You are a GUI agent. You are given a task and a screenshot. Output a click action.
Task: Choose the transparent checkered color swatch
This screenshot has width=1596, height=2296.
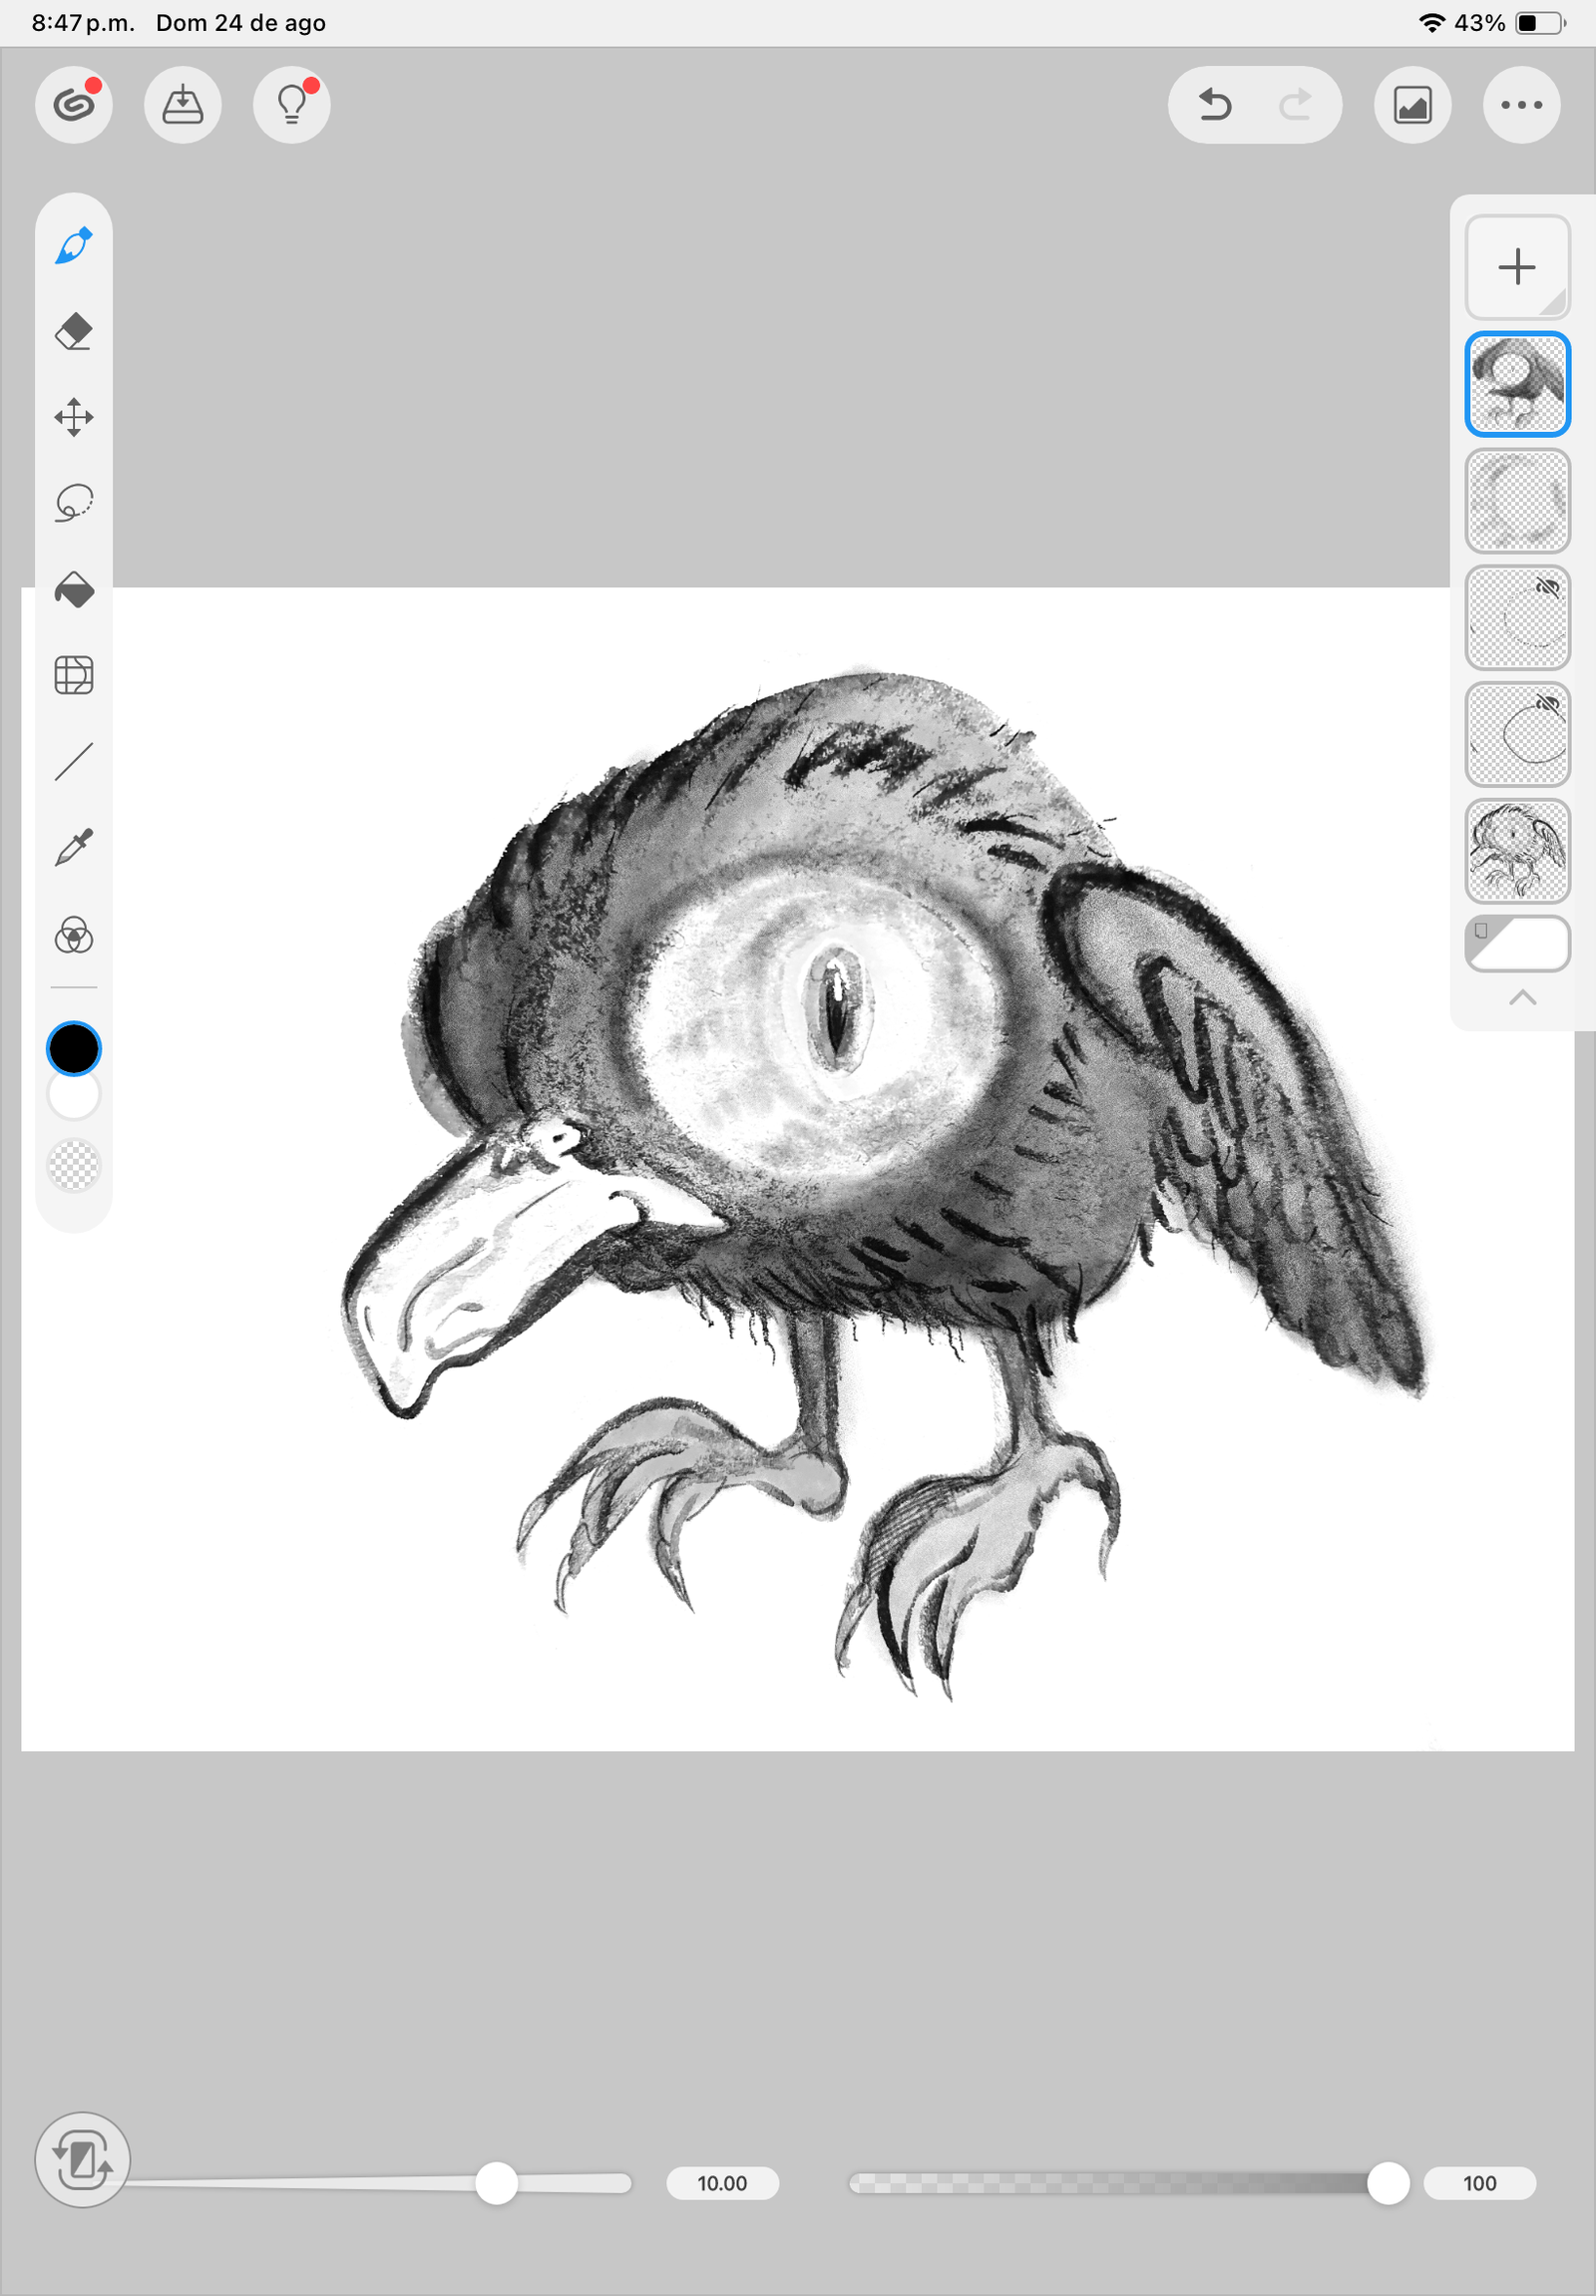pyautogui.click(x=74, y=1166)
